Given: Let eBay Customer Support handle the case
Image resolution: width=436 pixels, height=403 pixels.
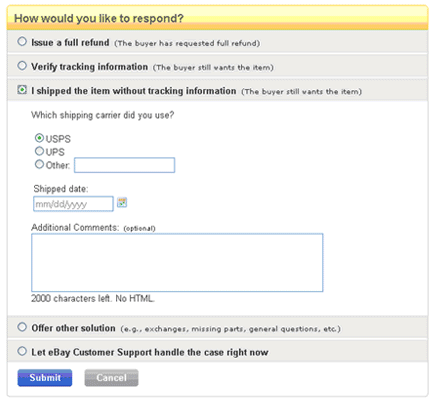Looking at the screenshot, I should (x=22, y=351).
